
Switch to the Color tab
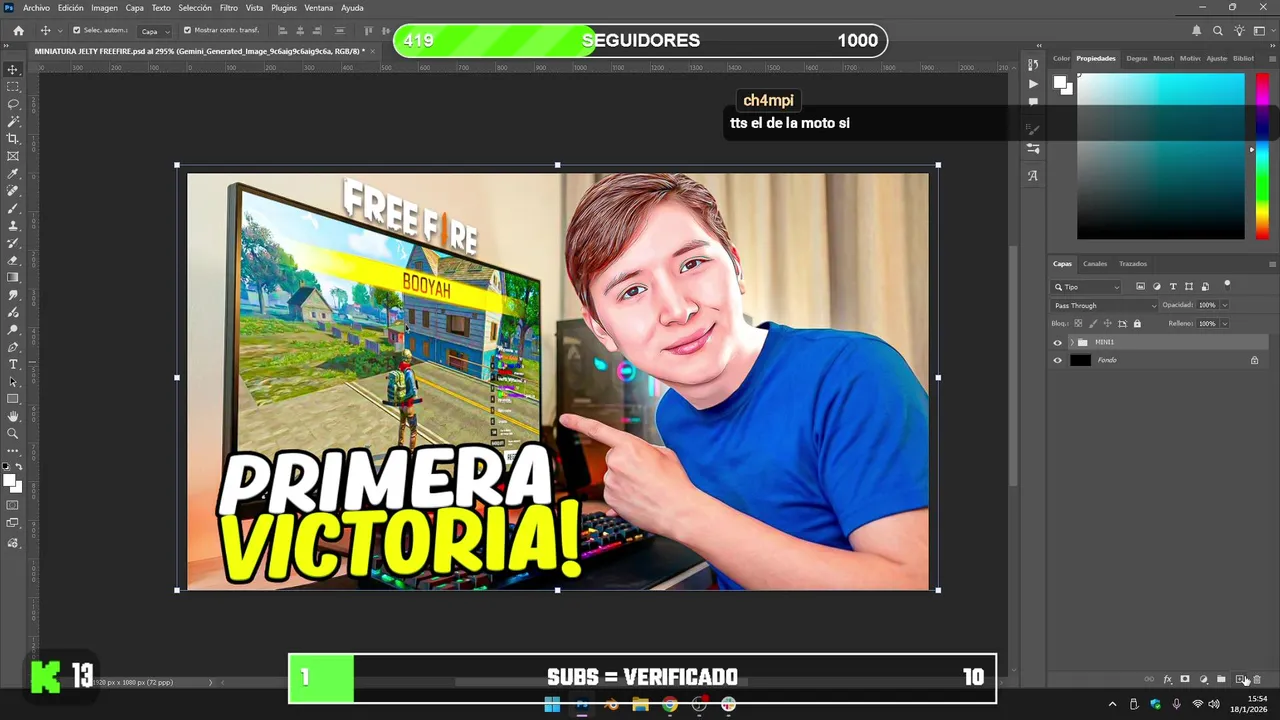click(1061, 58)
